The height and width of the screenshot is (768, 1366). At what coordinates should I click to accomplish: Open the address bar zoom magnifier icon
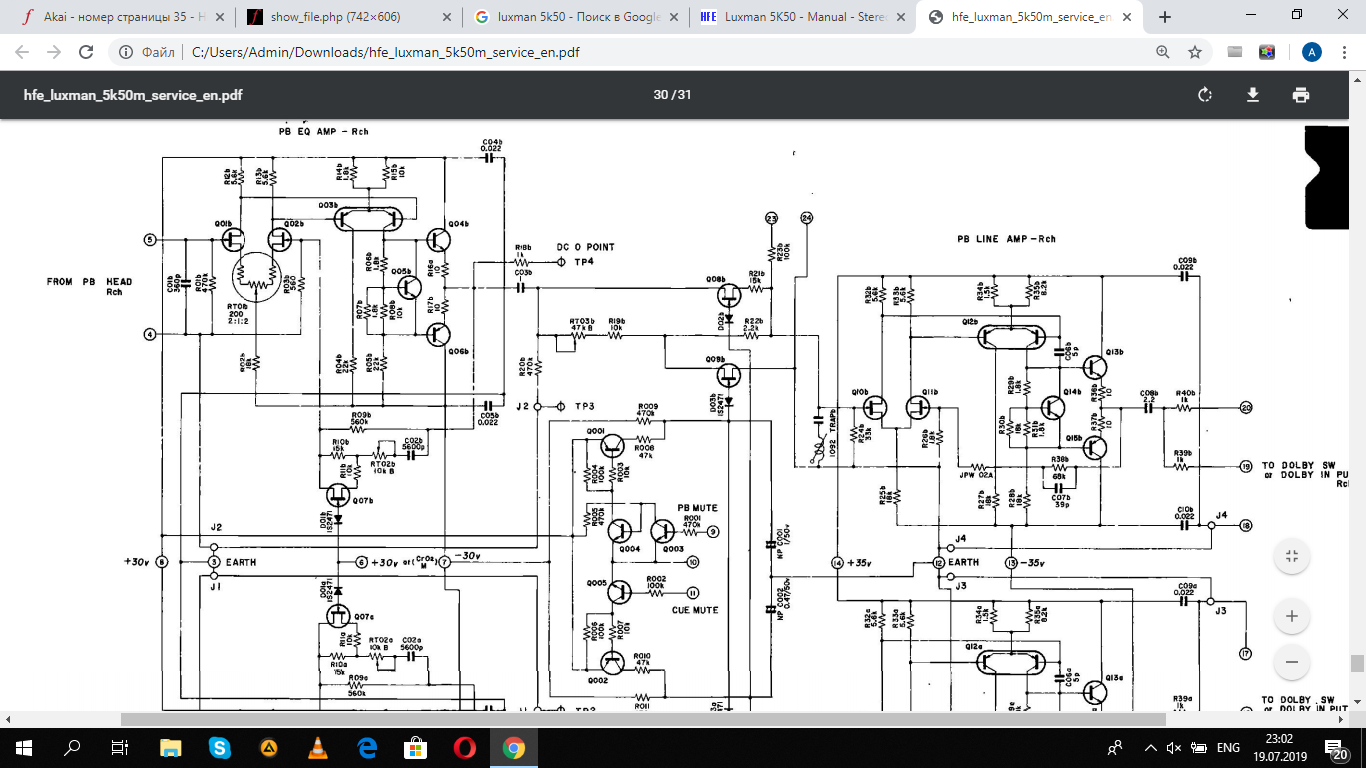point(1162,53)
